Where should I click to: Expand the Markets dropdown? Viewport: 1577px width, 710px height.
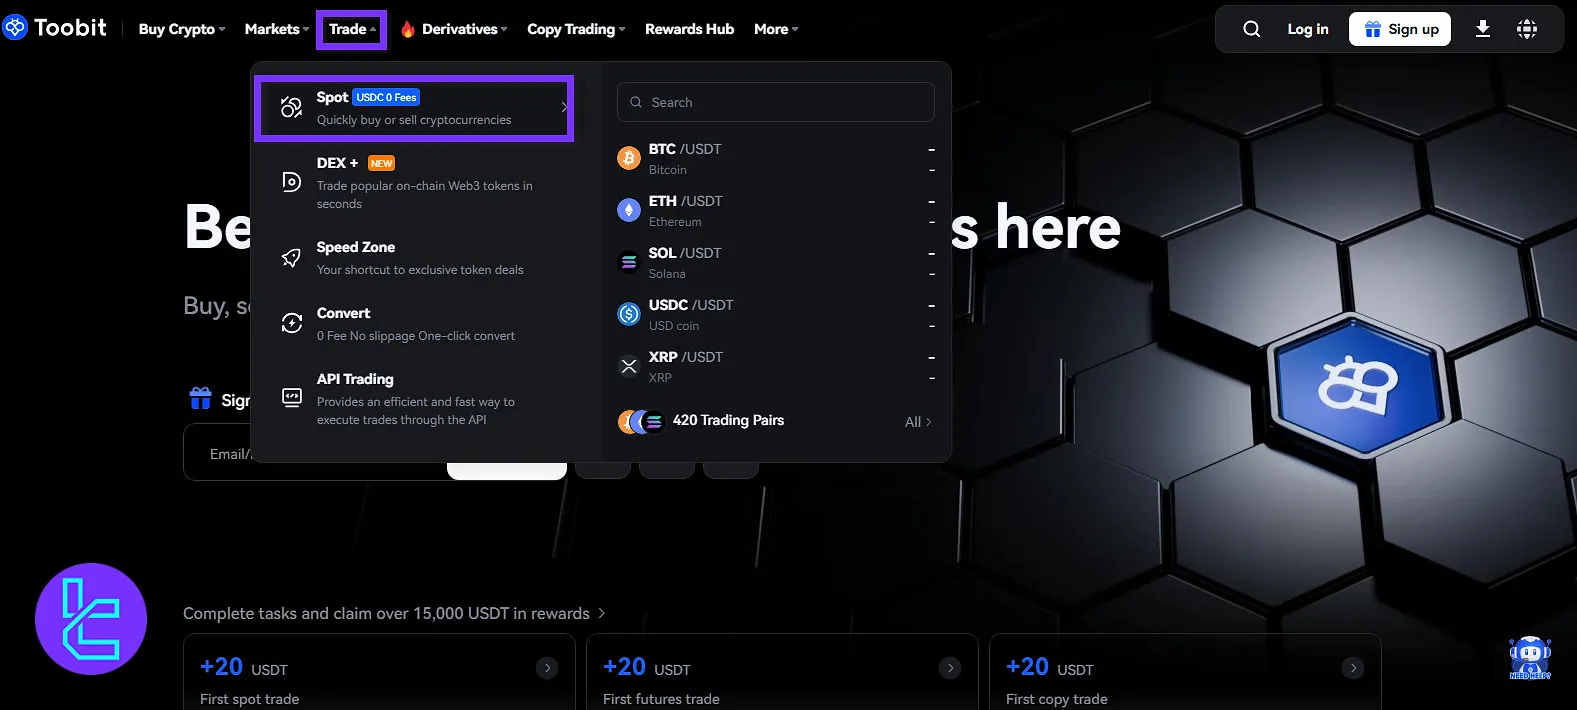tap(277, 29)
